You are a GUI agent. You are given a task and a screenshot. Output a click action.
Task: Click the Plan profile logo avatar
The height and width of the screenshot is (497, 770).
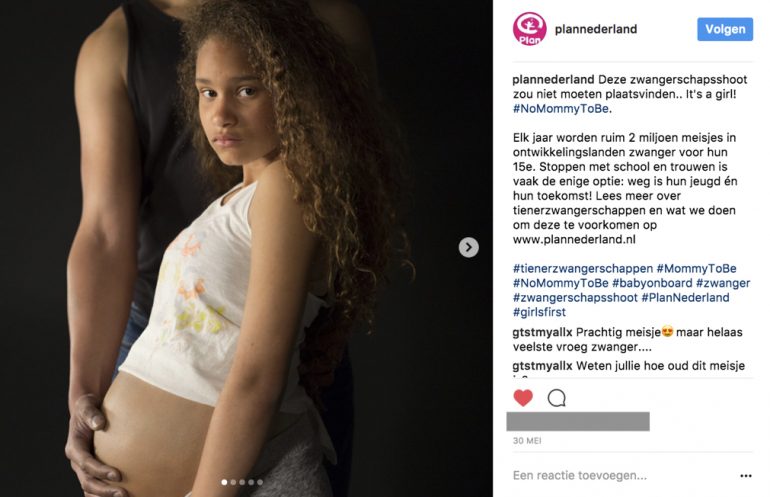529,29
